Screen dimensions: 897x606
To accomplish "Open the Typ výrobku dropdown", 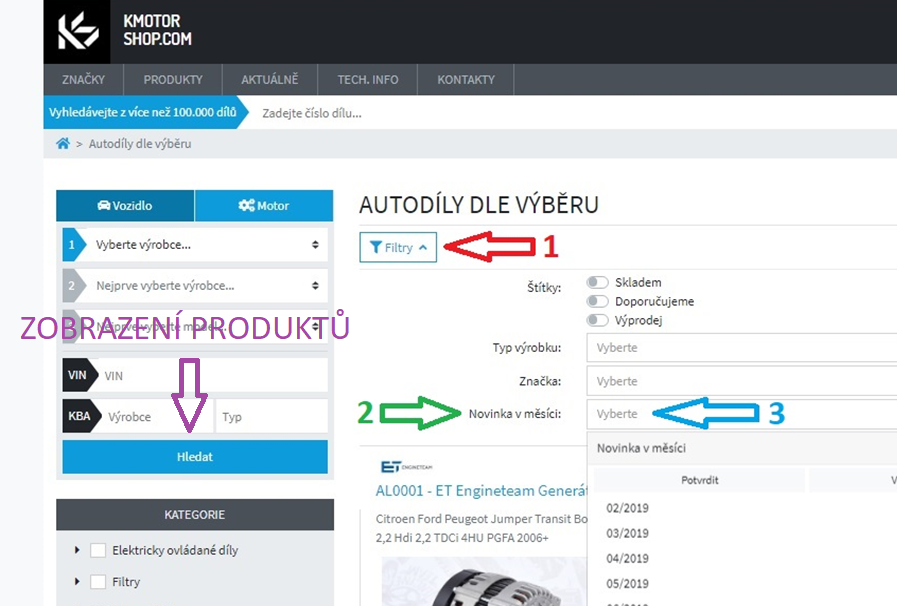I will point(740,348).
